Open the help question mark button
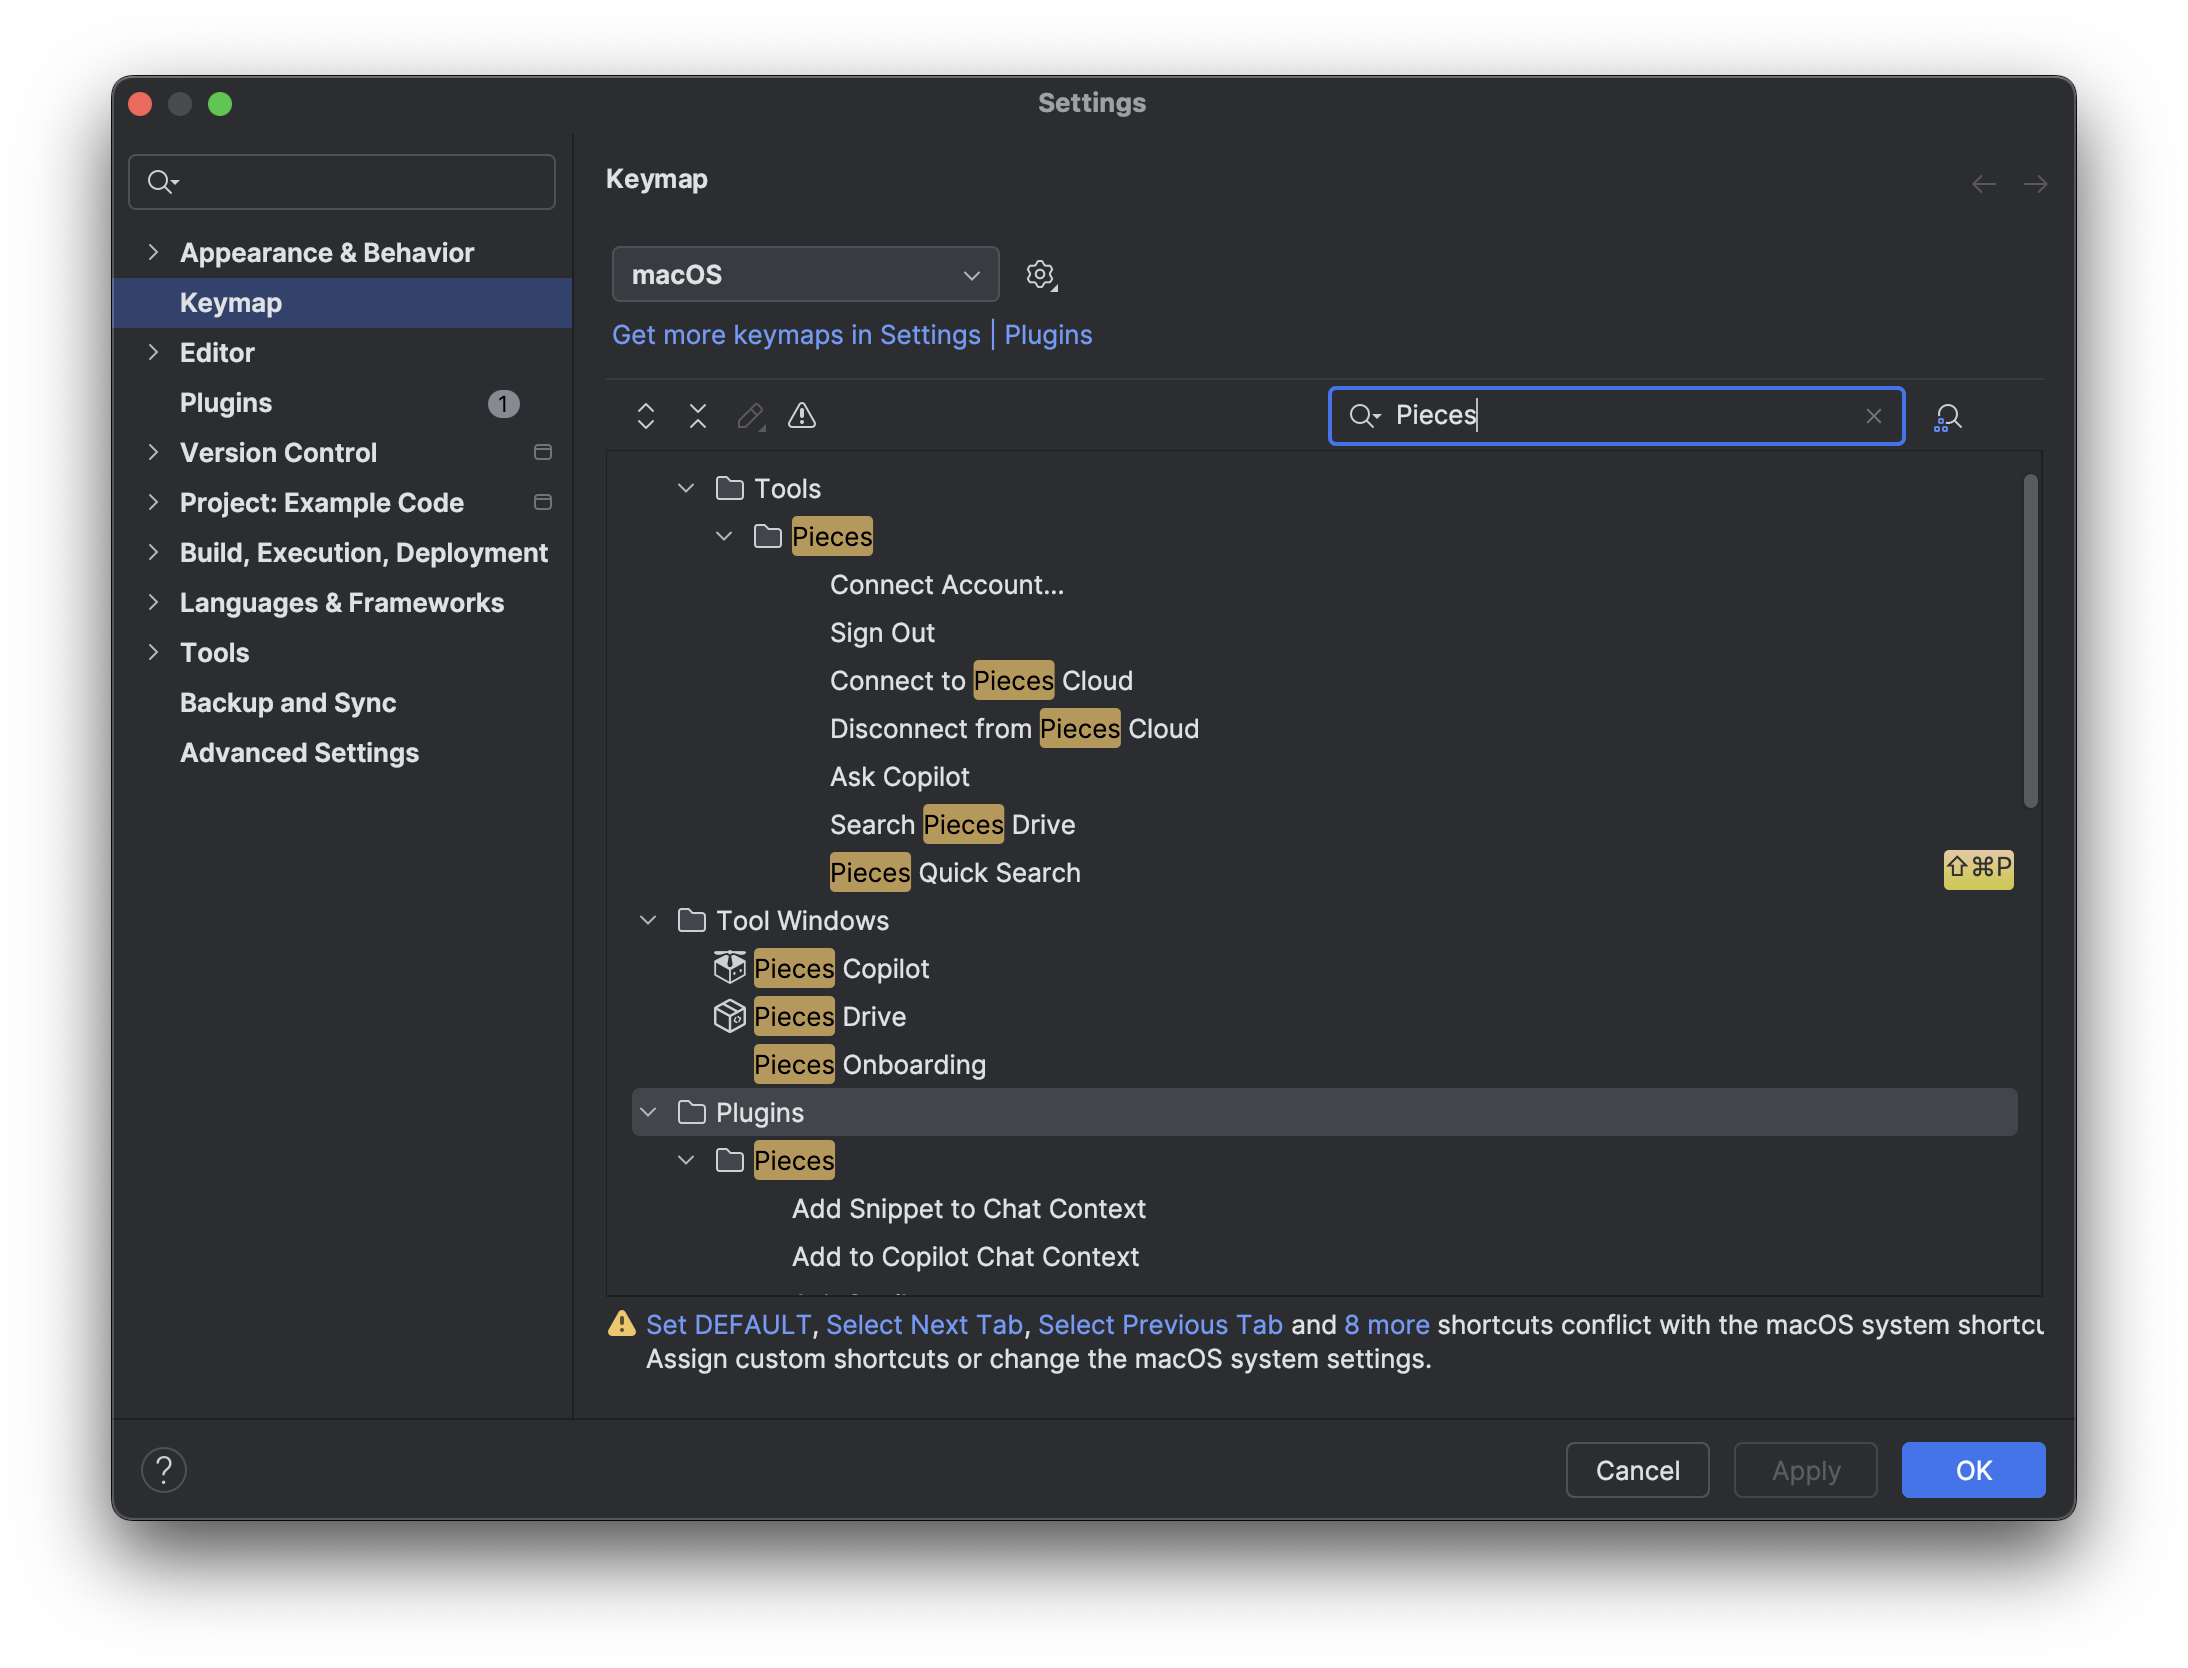Screen dimensions: 2188x1668 (x=164, y=1470)
